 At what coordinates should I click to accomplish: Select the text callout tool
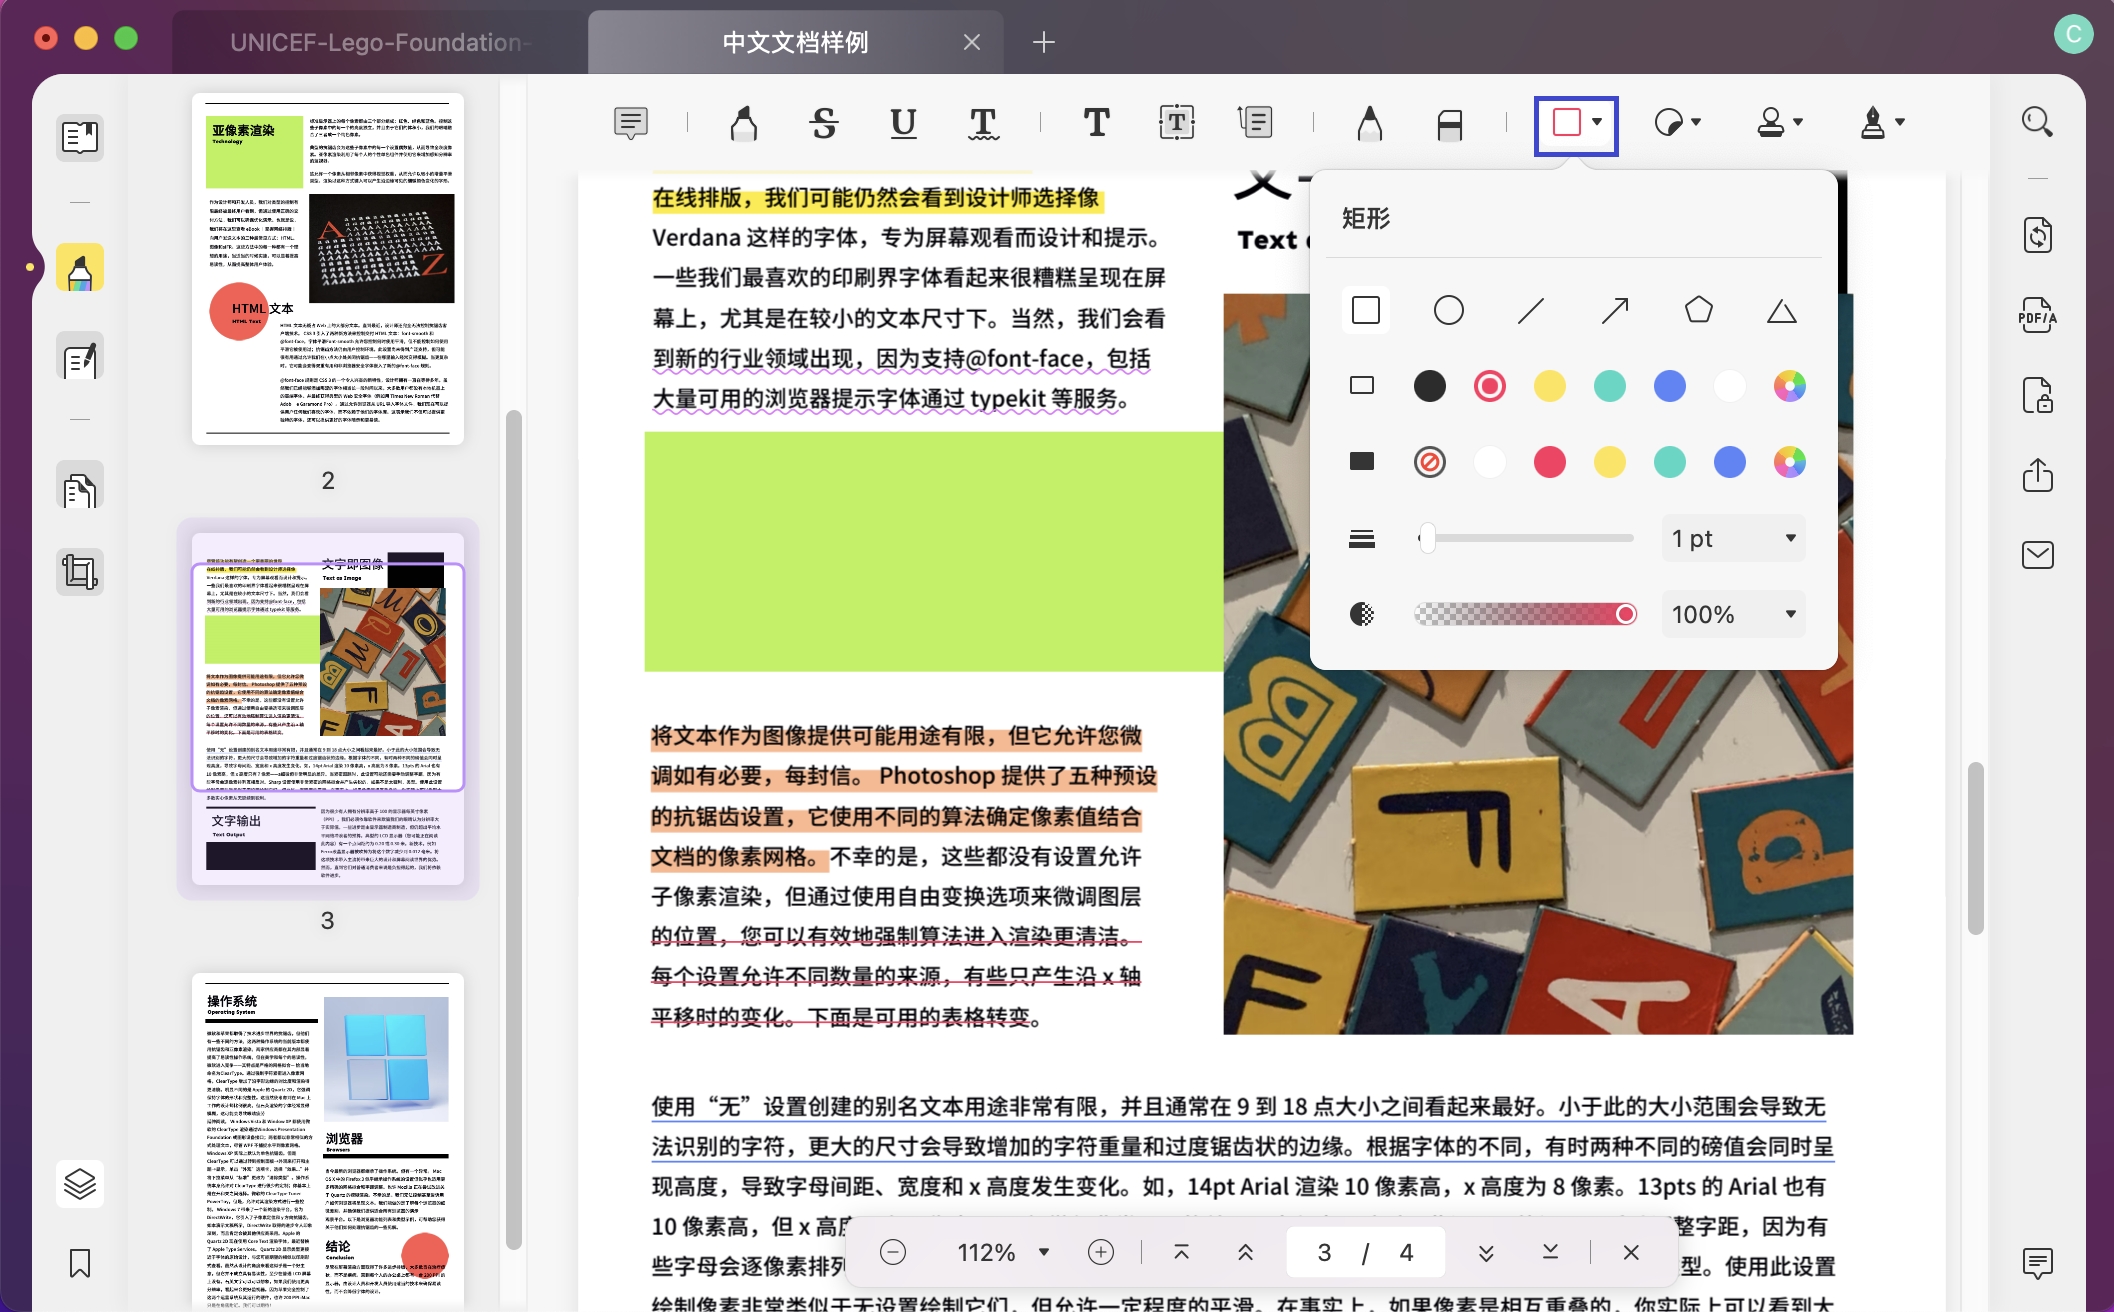pyautogui.click(x=1254, y=123)
